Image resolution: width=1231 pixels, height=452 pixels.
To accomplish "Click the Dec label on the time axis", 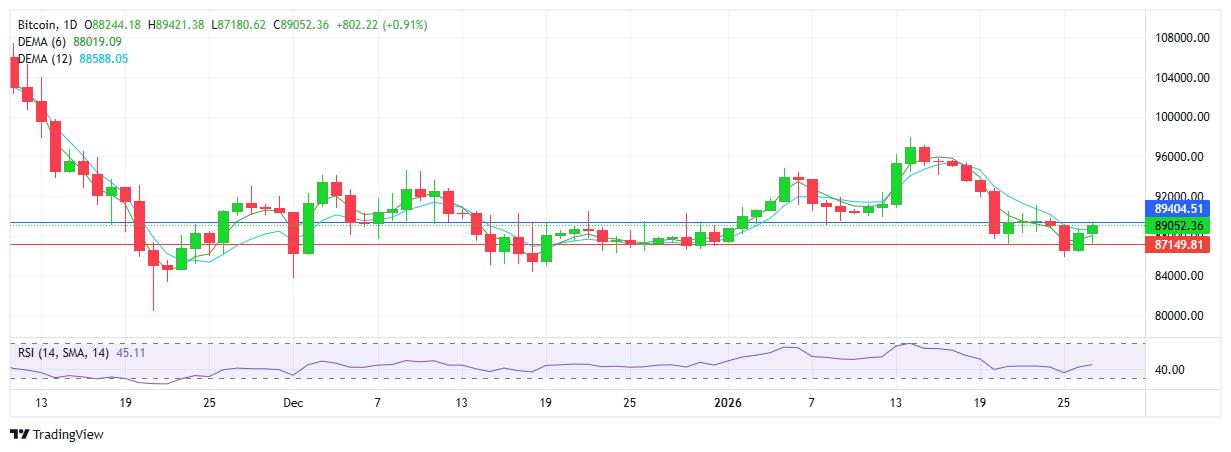I will tap(292, 403).
